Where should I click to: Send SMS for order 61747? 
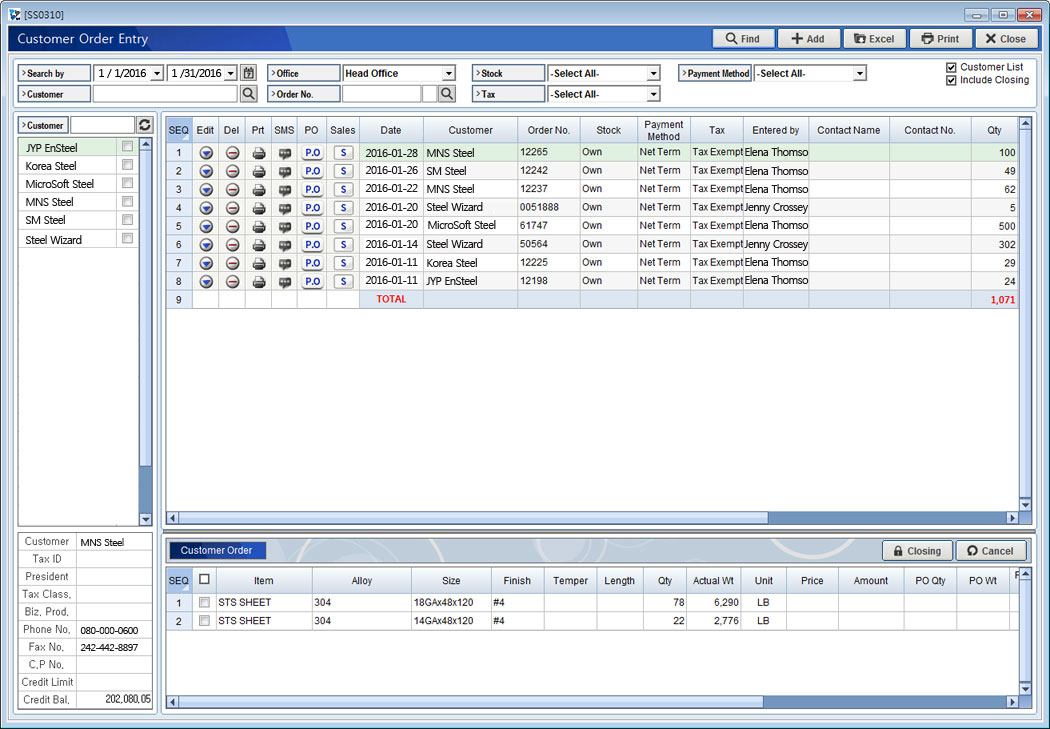coord(285,226)
